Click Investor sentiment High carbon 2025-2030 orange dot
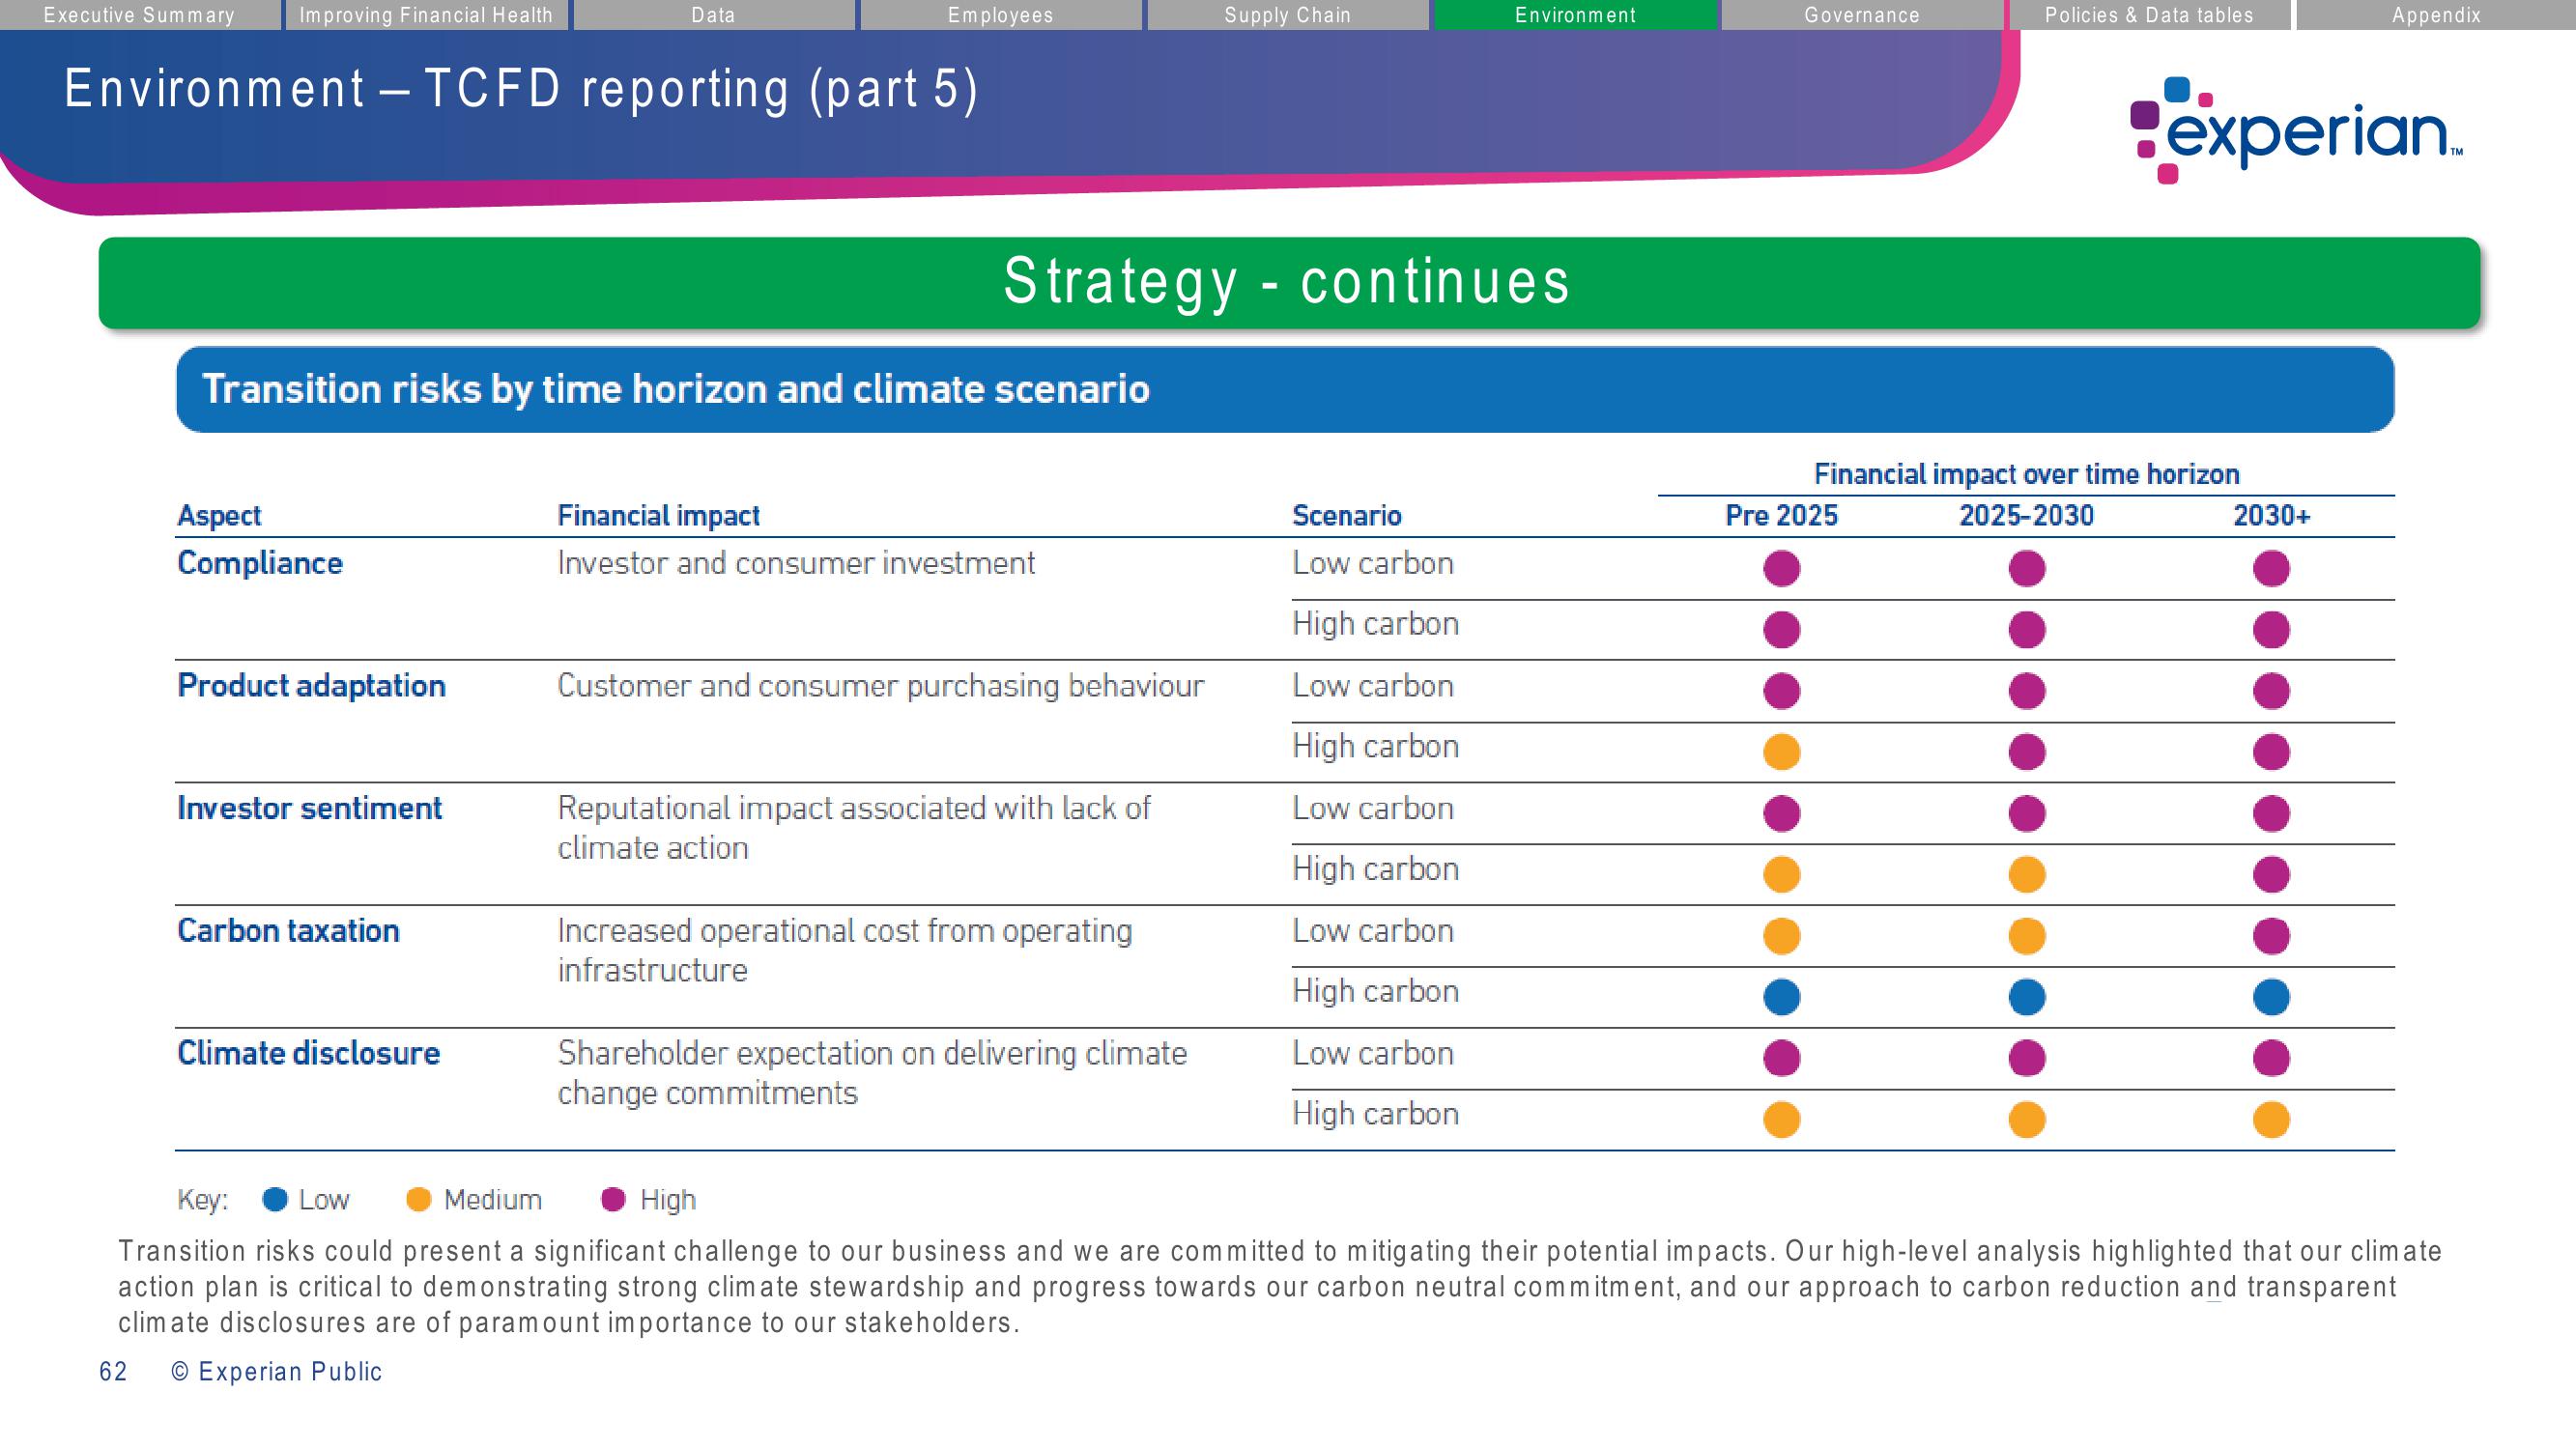 pos(2026,875)
